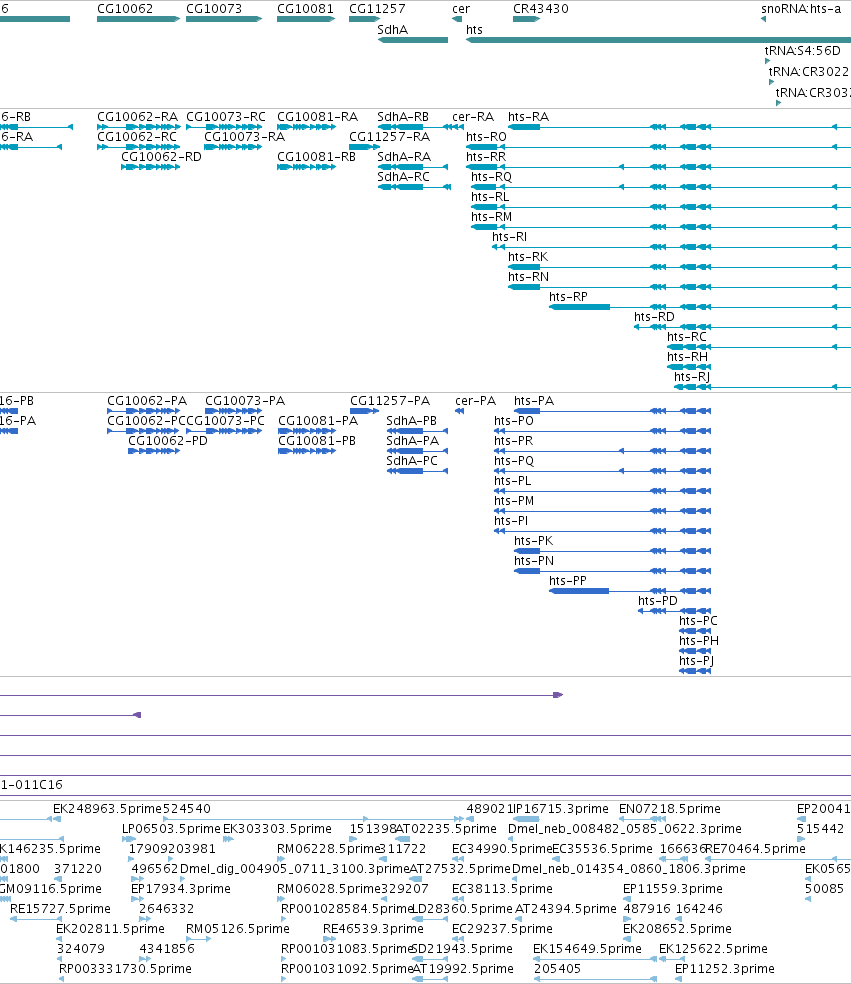This screenshot has width=851, height=984.
Task: Select the CG10073 gene label
Action: click(x=214, y=9)
